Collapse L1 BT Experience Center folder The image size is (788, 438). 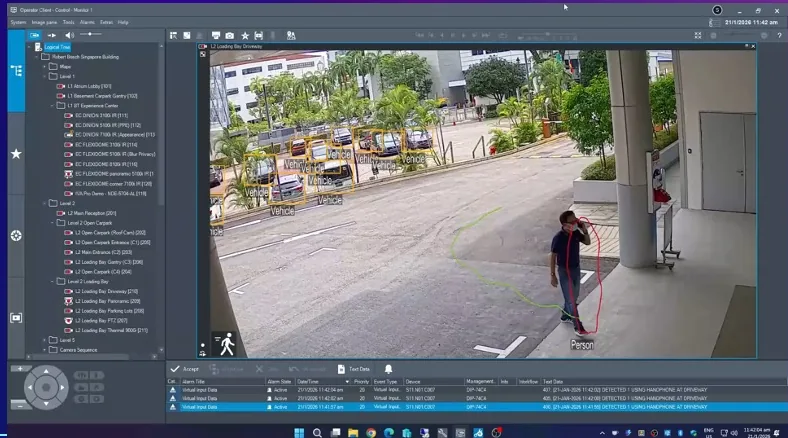tap(52, 105)
